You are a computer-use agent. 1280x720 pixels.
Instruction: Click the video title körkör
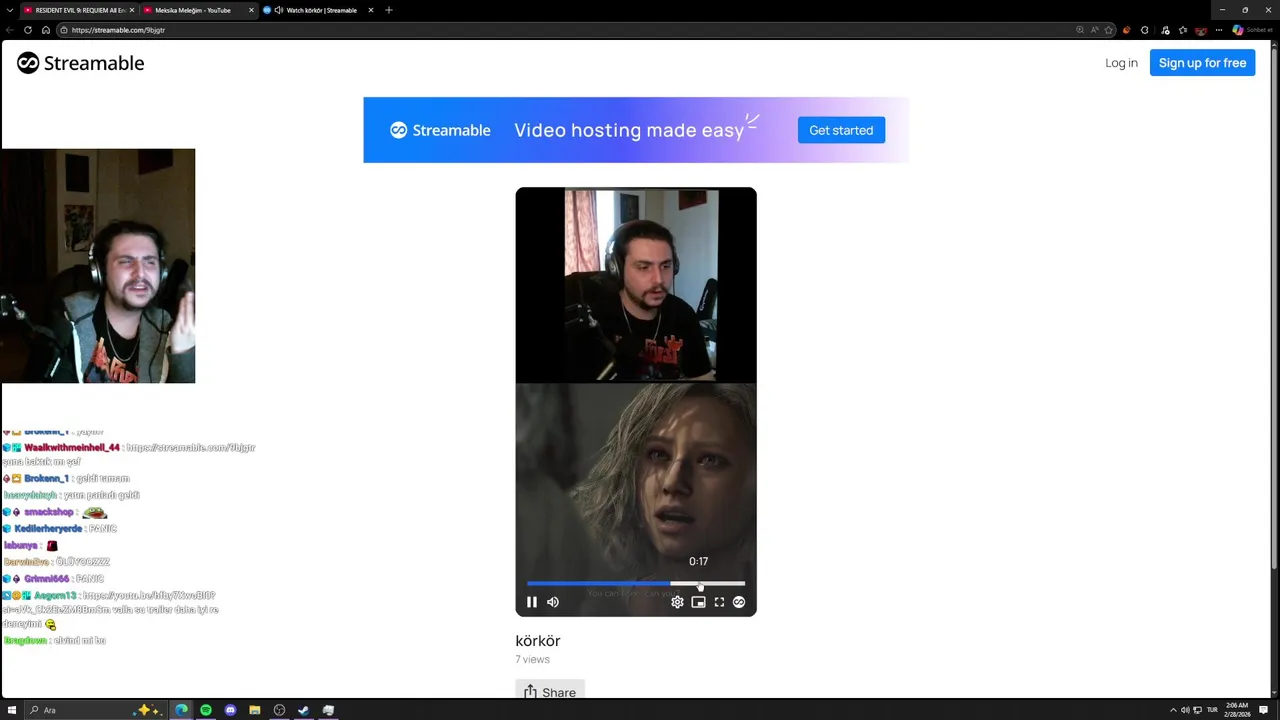(x=538, y=641)
